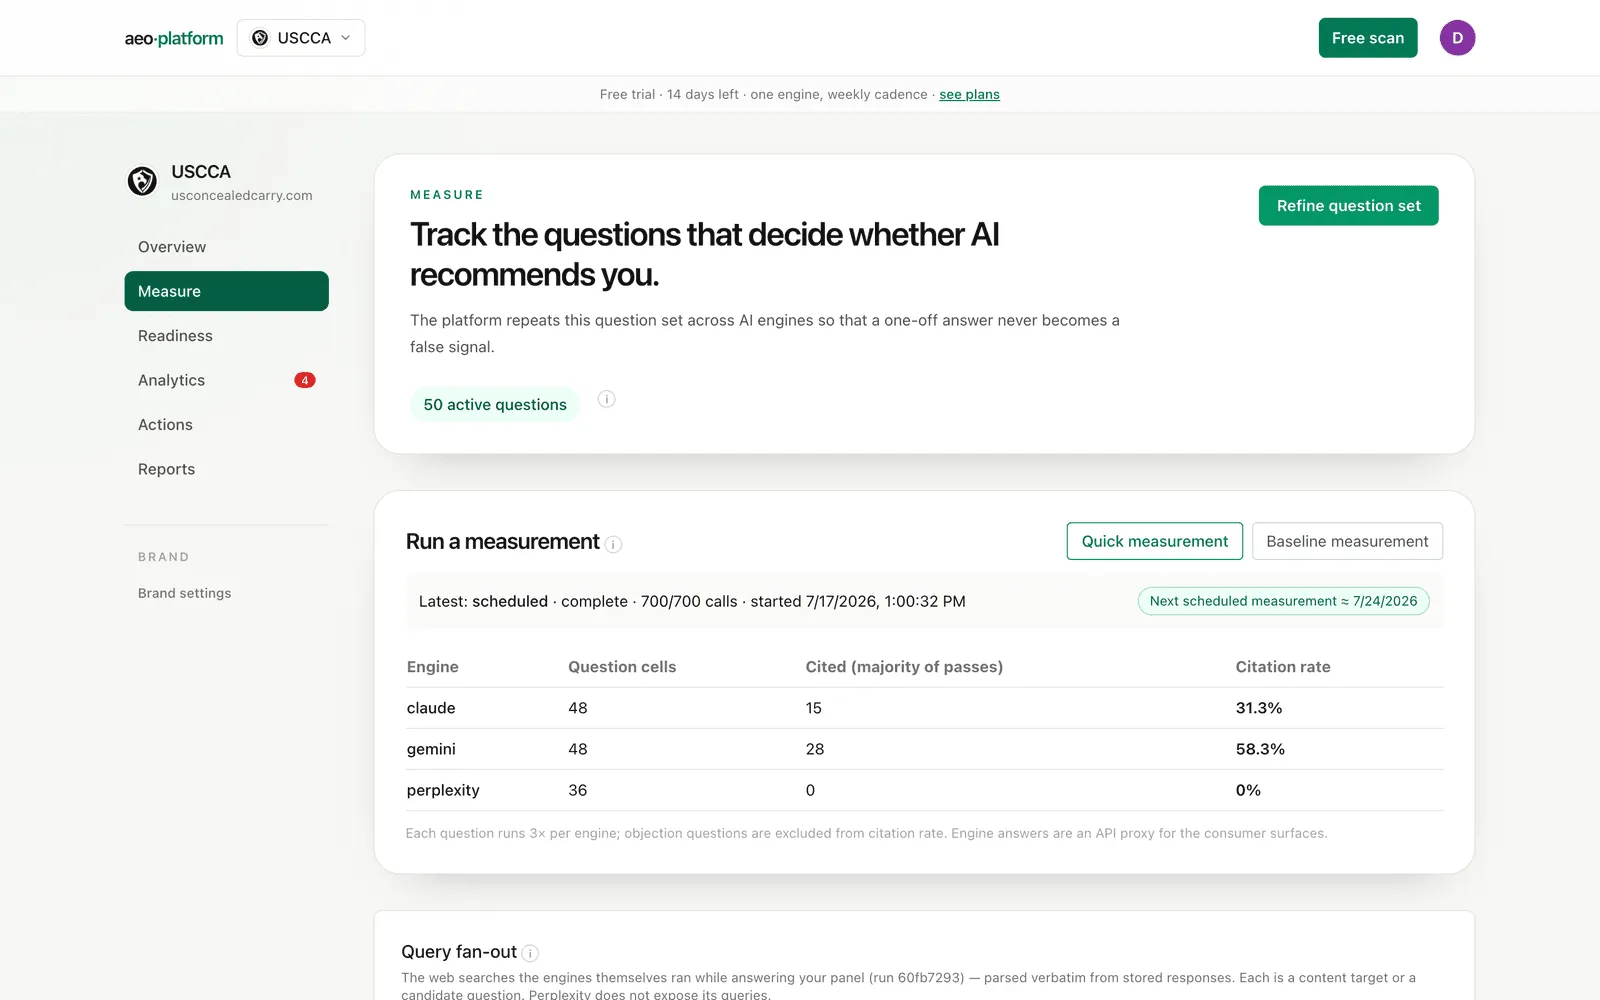Open Brand settings
This screenshot has width=1600, height=1000.
[184, 593]
